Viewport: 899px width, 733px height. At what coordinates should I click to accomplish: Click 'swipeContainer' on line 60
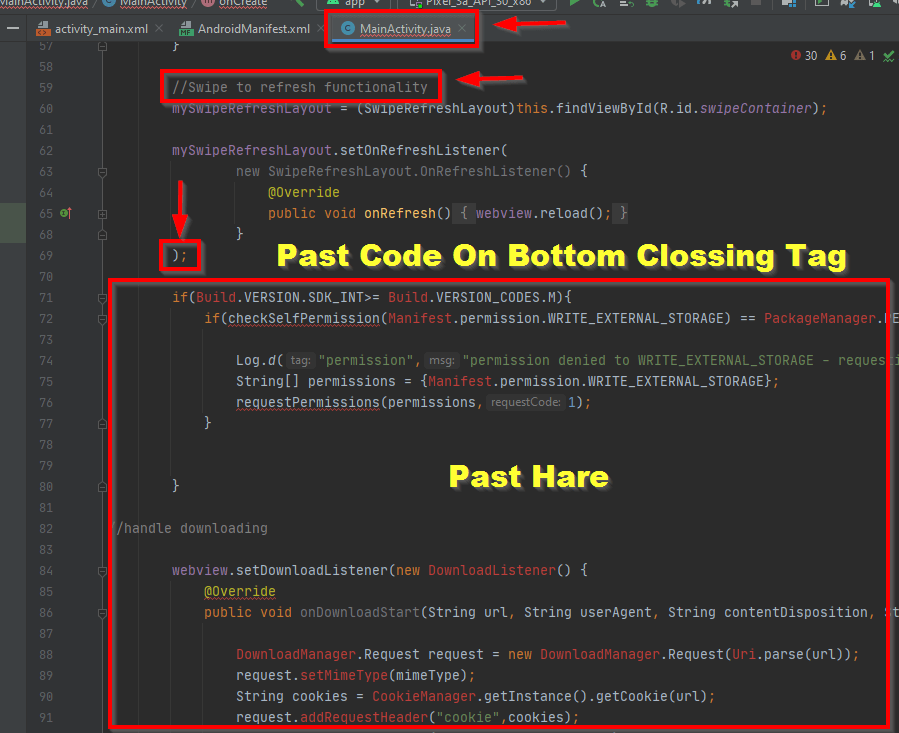756,108
